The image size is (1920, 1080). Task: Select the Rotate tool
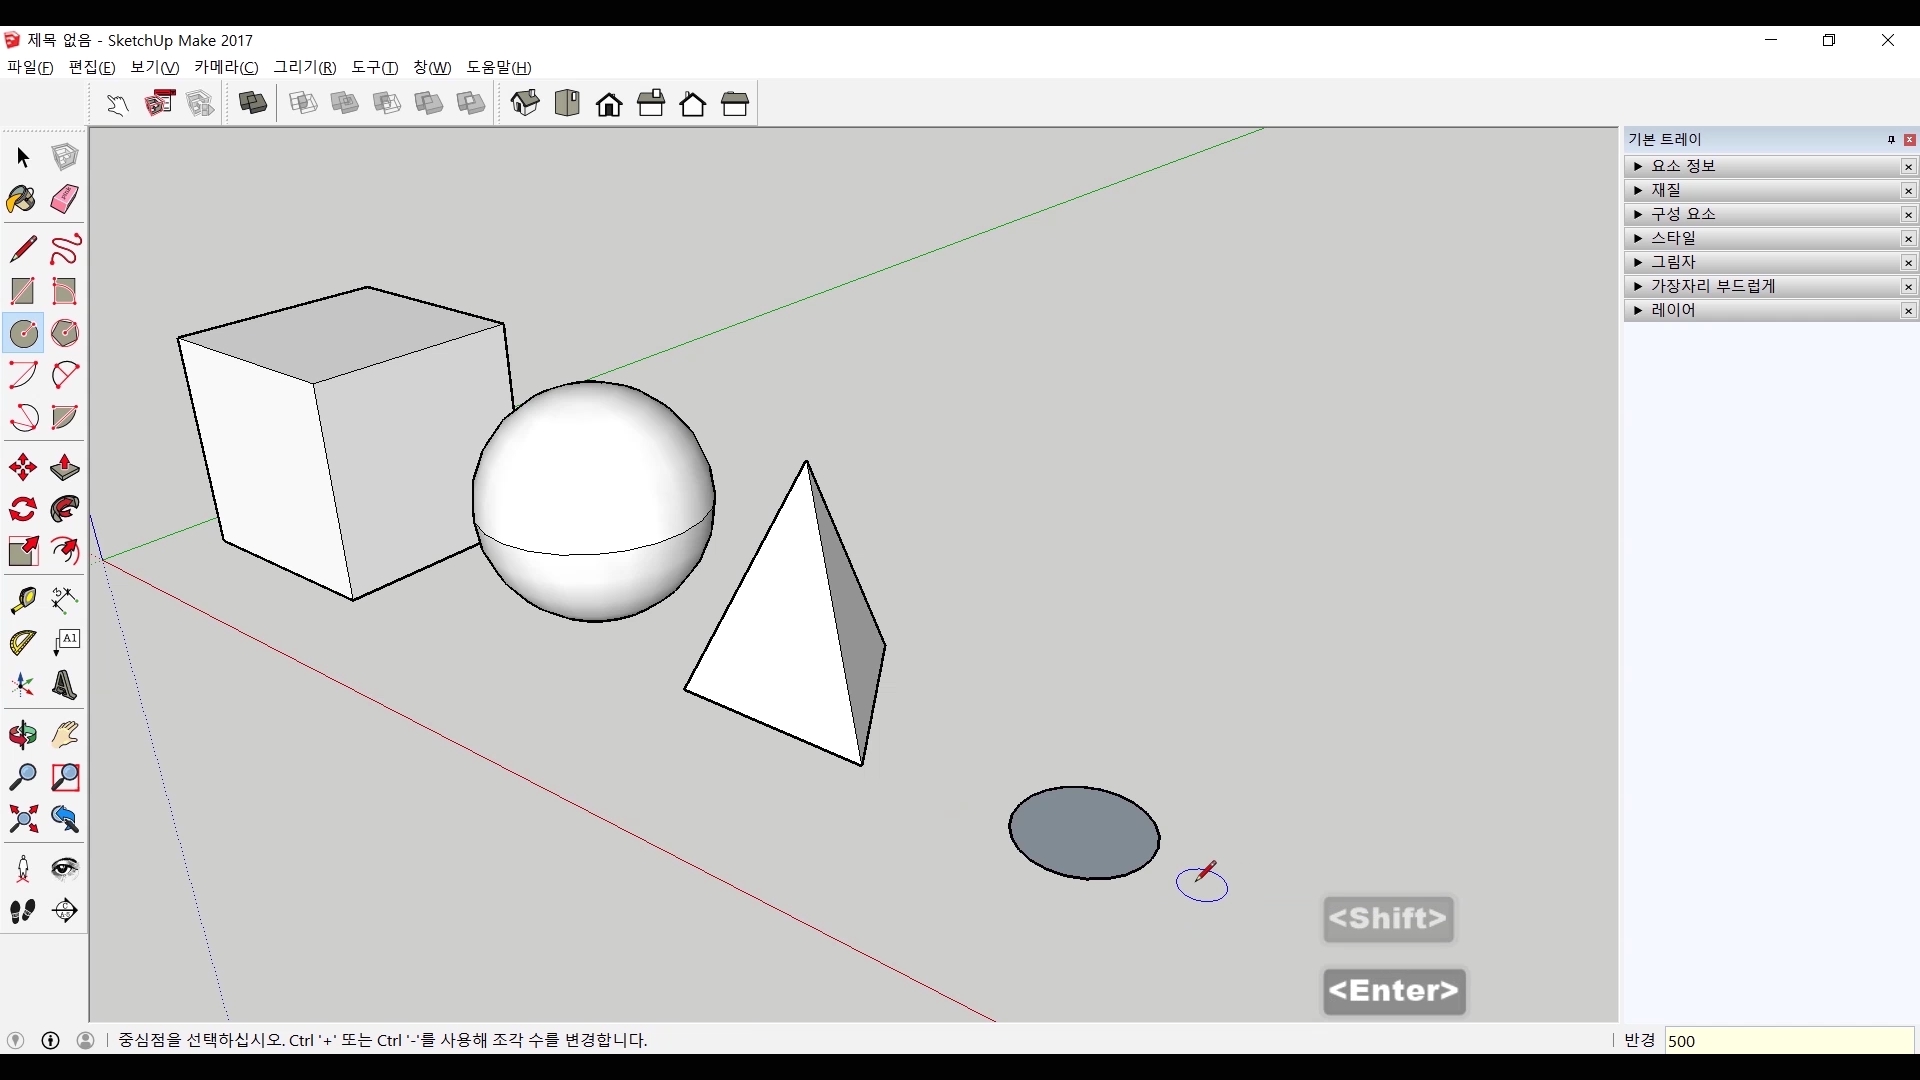[22, 510]
